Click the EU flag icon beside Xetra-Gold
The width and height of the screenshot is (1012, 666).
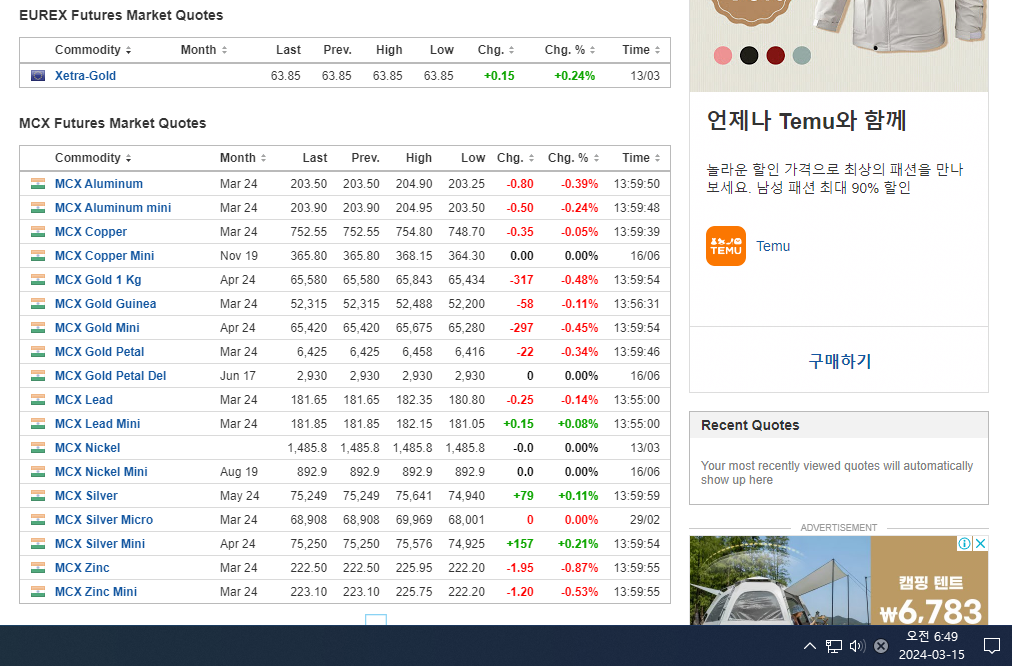click(x=38, y=76)
